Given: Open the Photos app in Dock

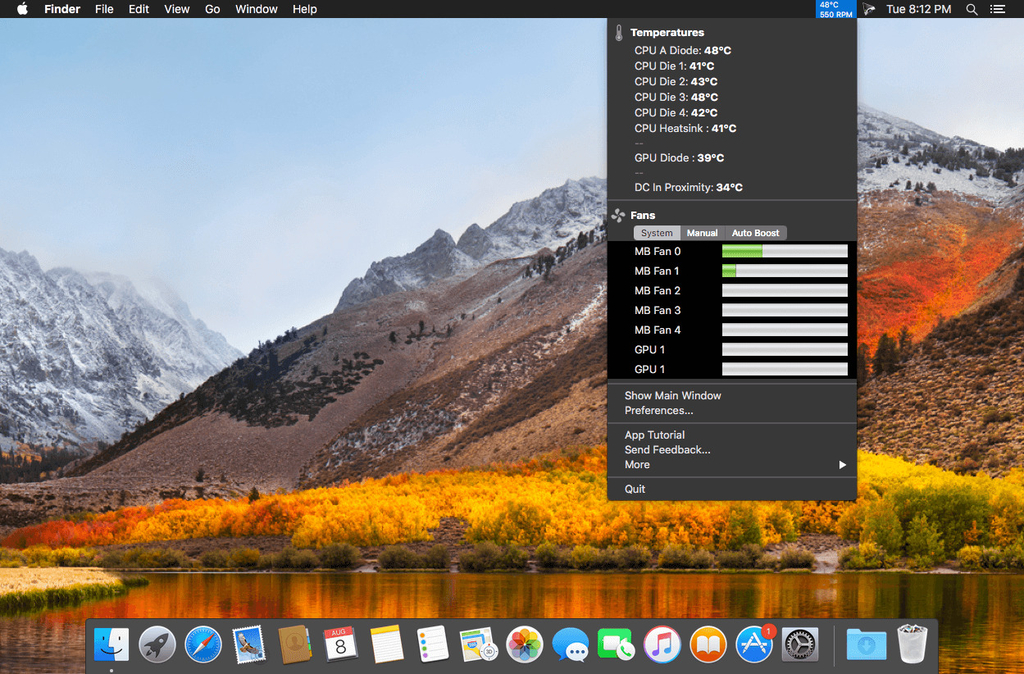Looking at the screenshot, I should 524,645.
